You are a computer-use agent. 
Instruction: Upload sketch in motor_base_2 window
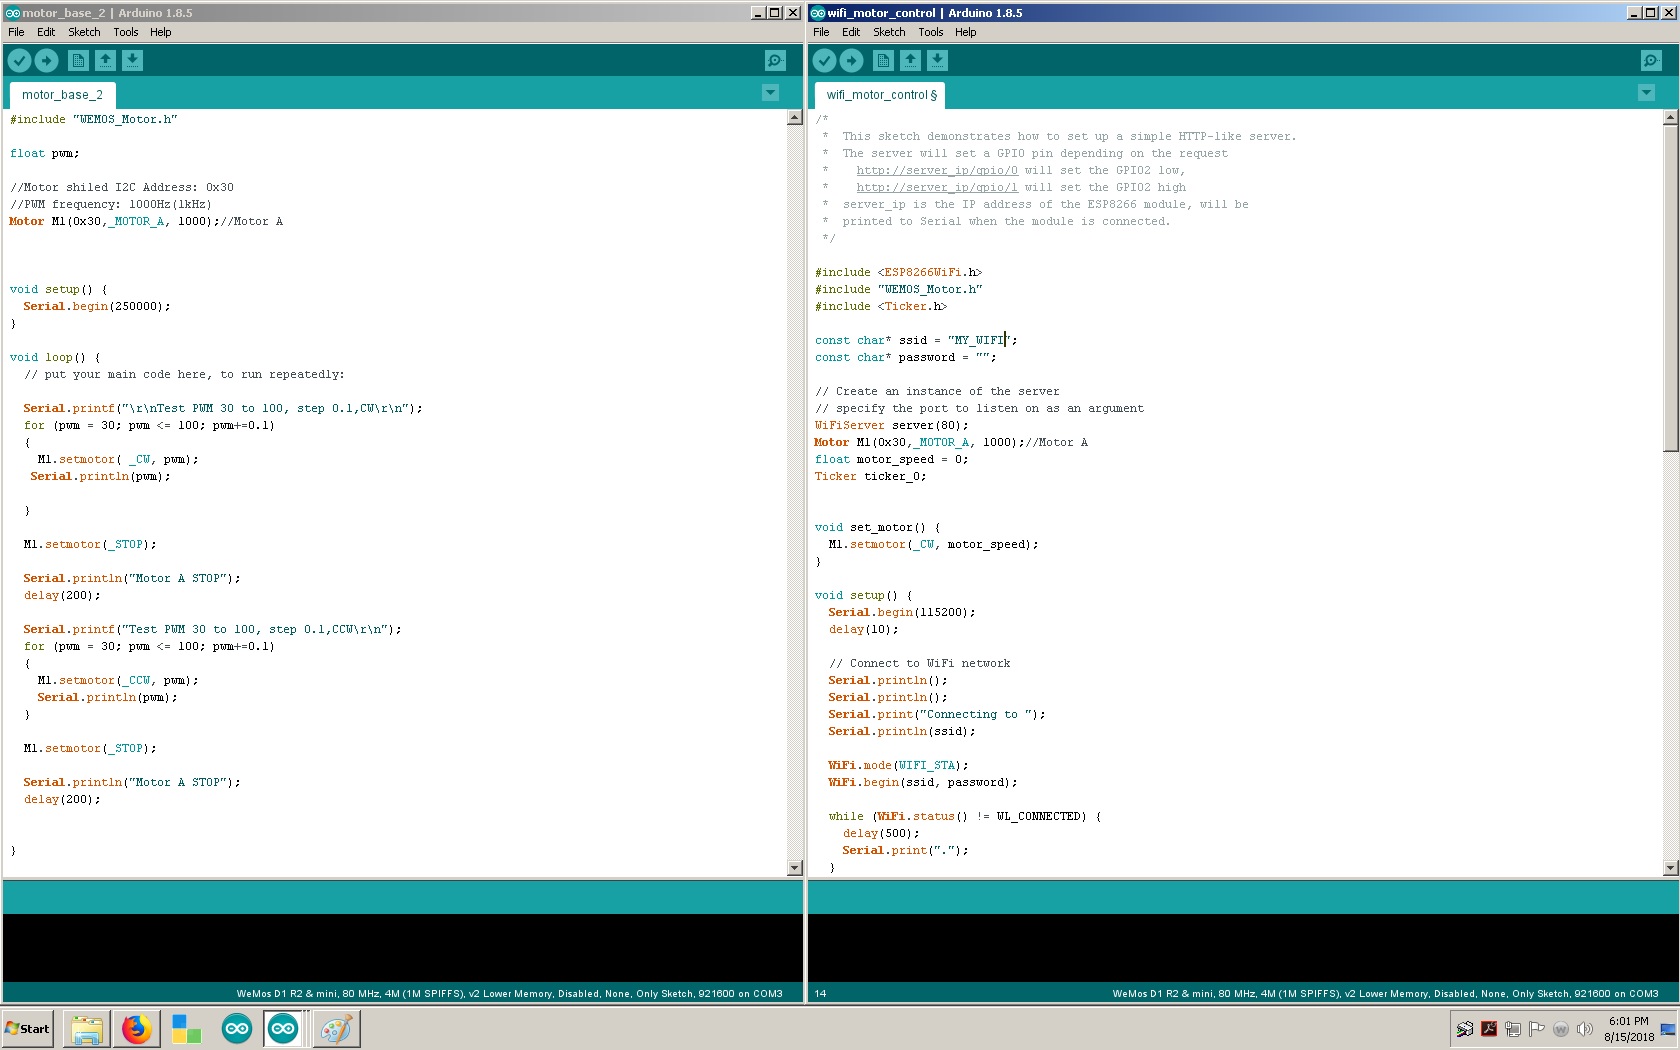[47, 61]
